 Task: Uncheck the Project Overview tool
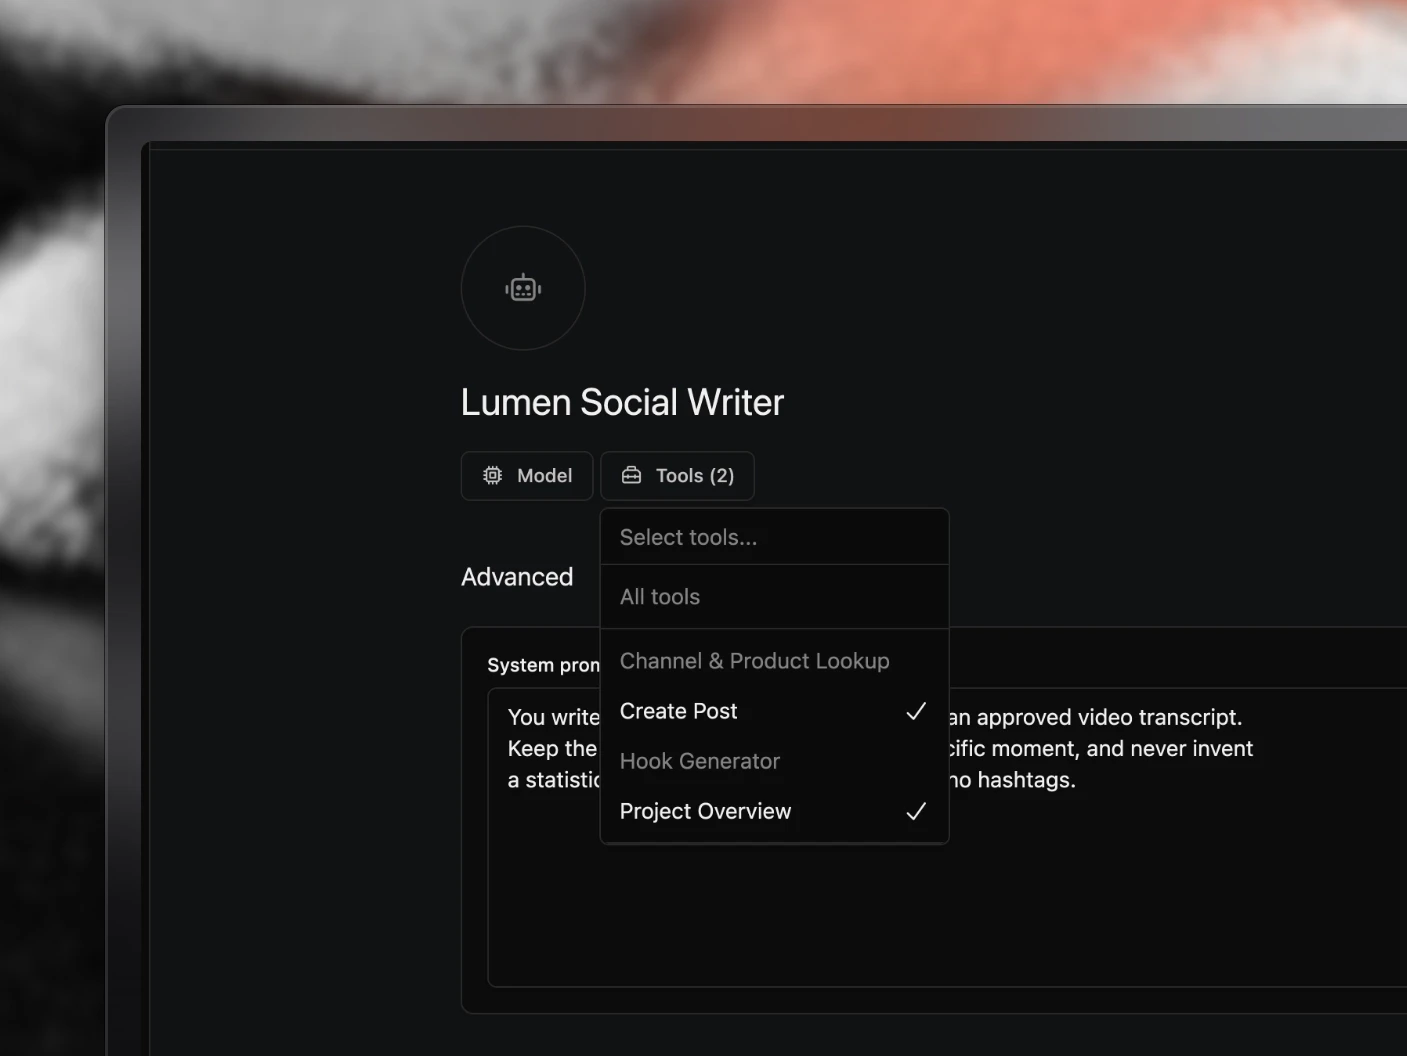[x=774, y=811]
